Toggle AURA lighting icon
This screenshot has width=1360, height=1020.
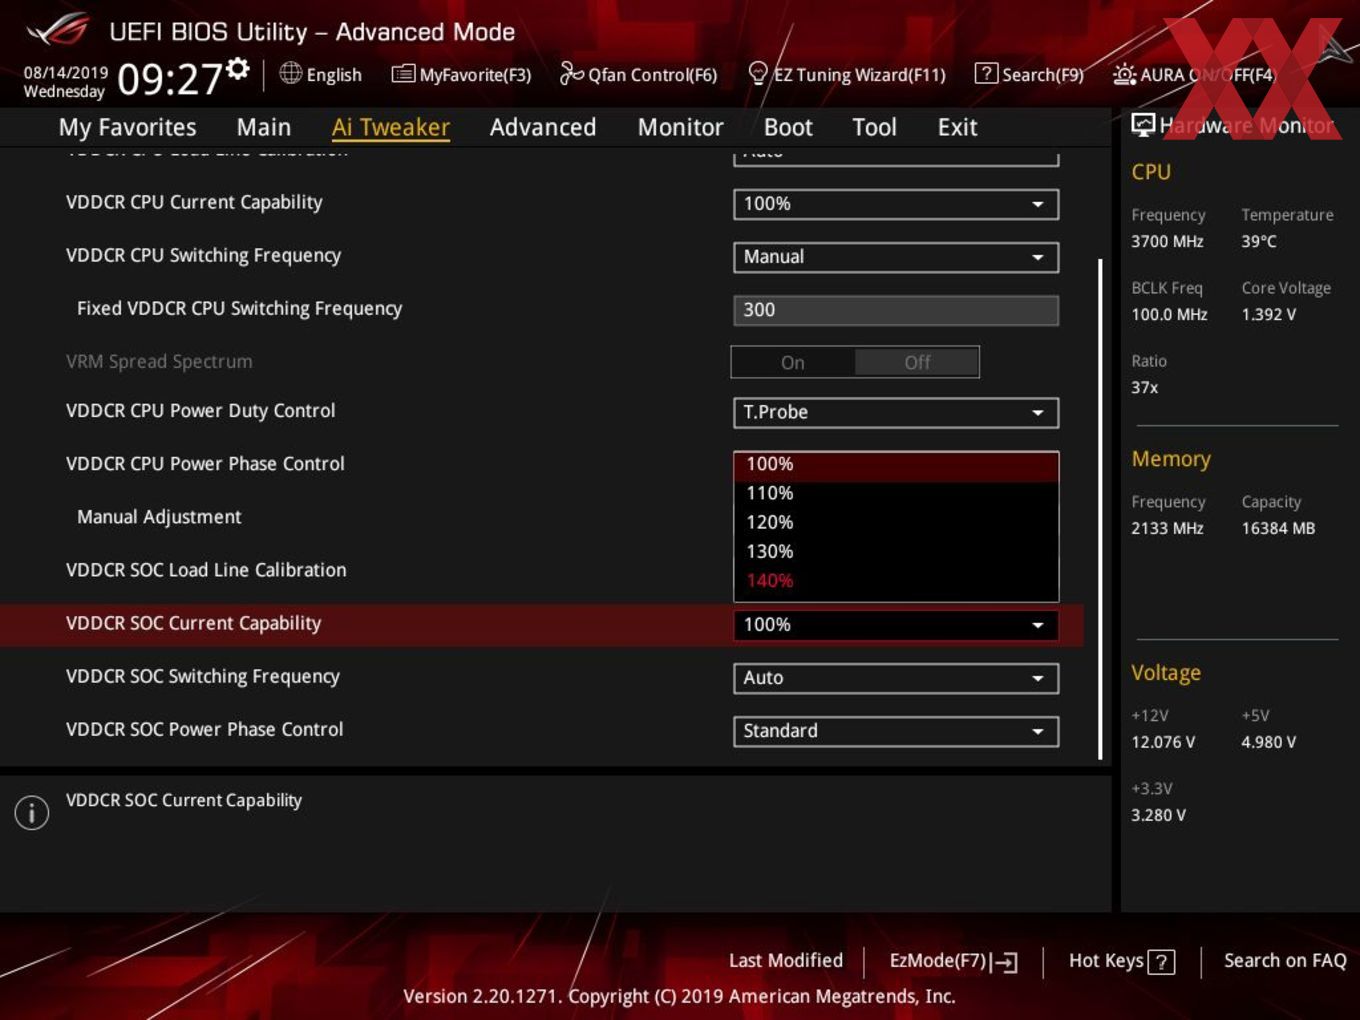tap(1124, 74)
